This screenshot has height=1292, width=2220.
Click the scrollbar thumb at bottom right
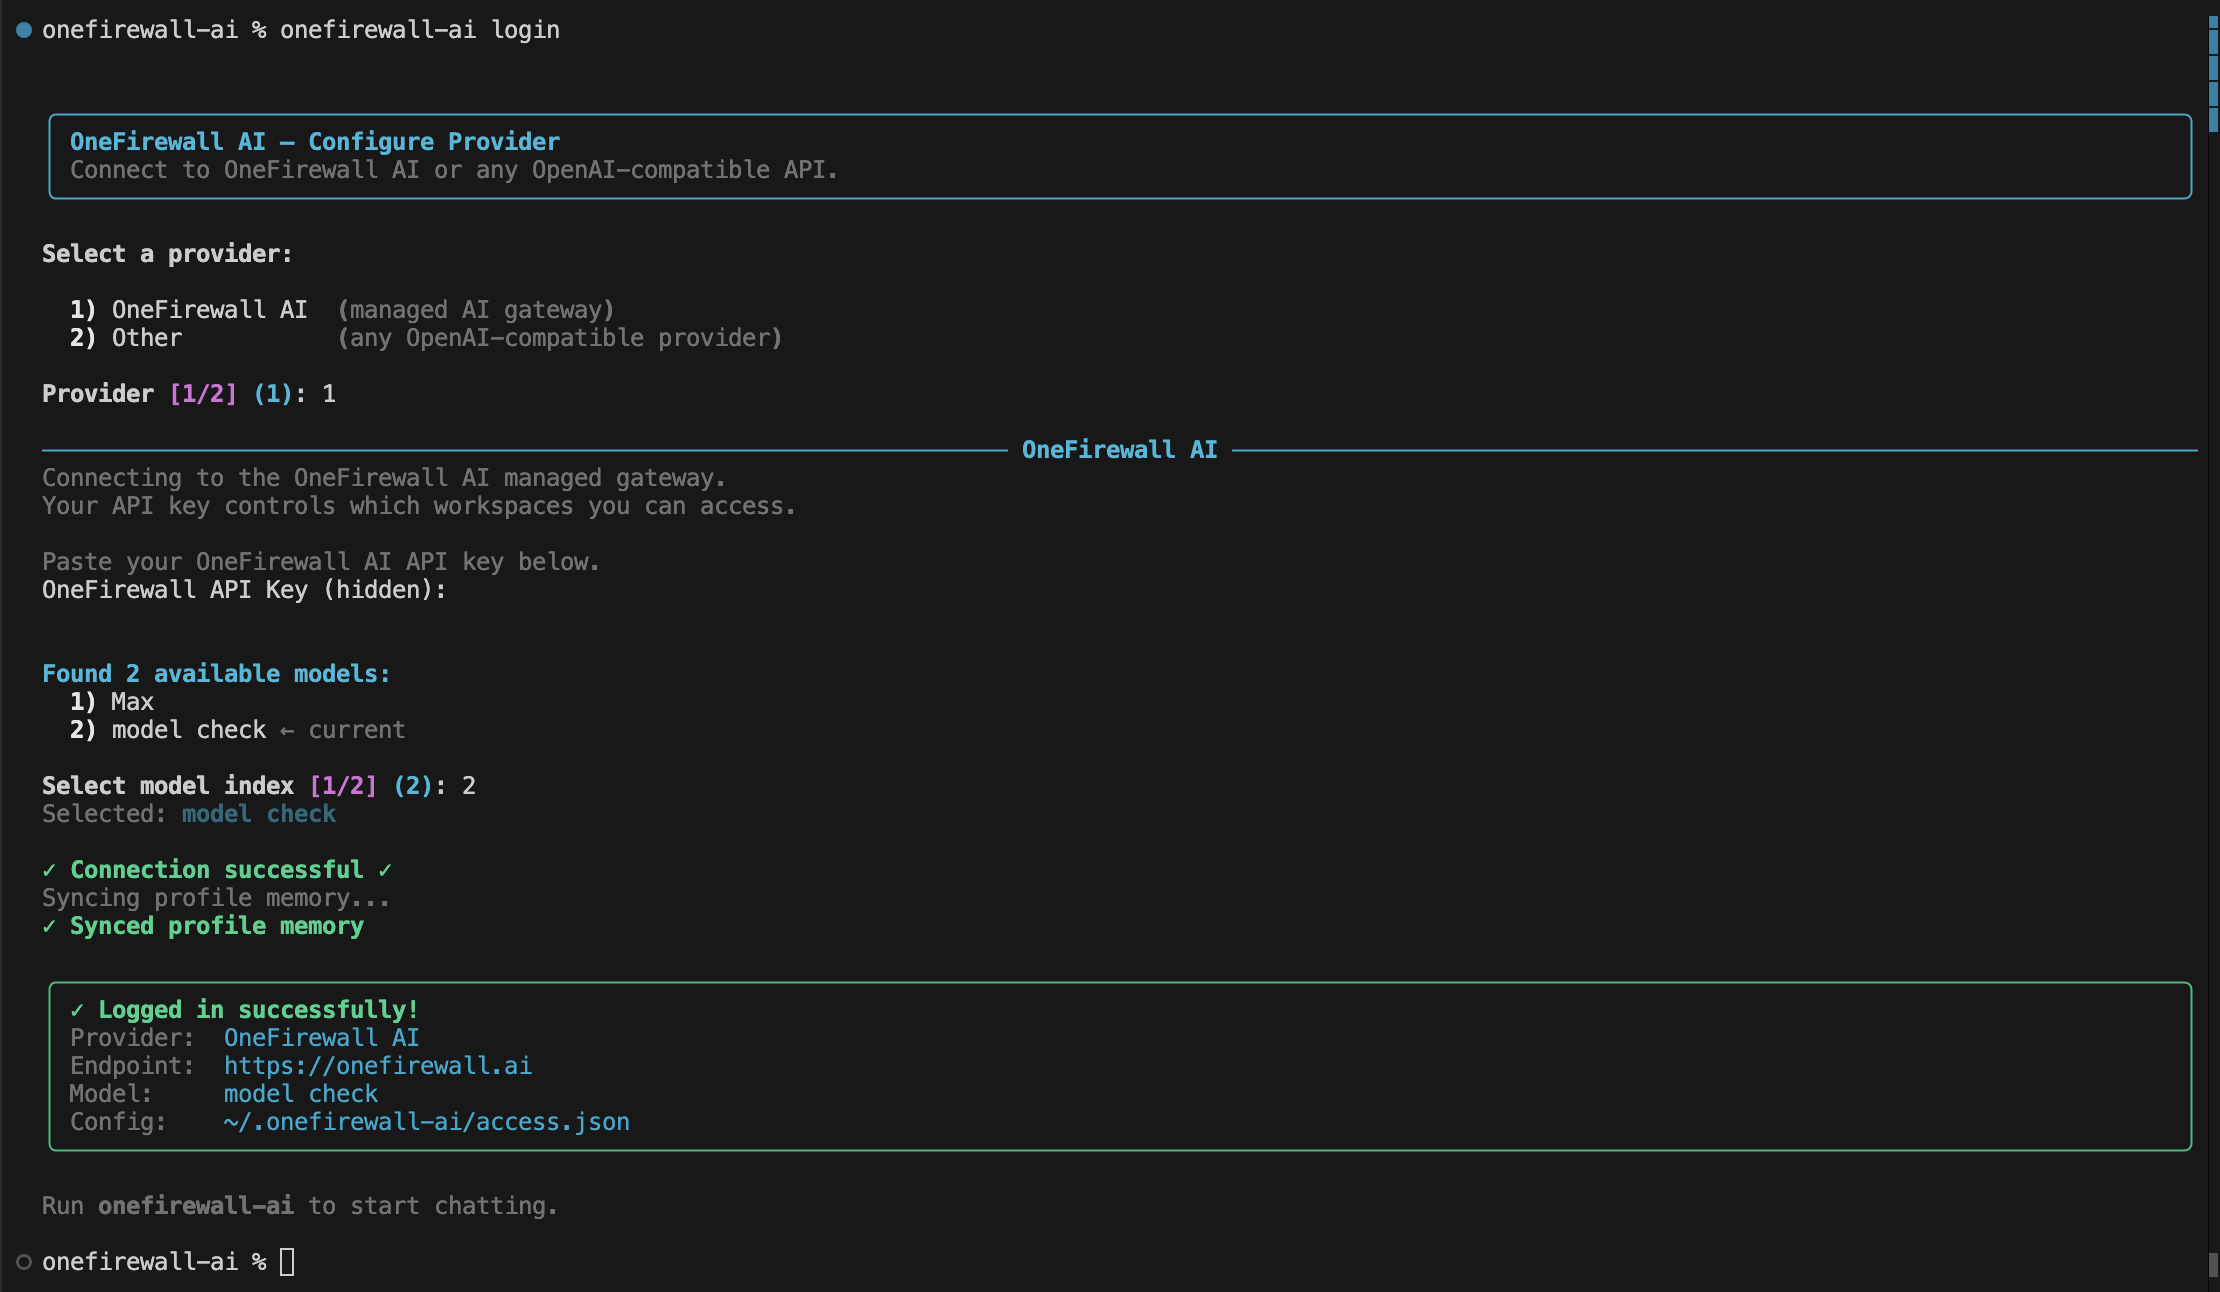click(x=2213, y=1265)
